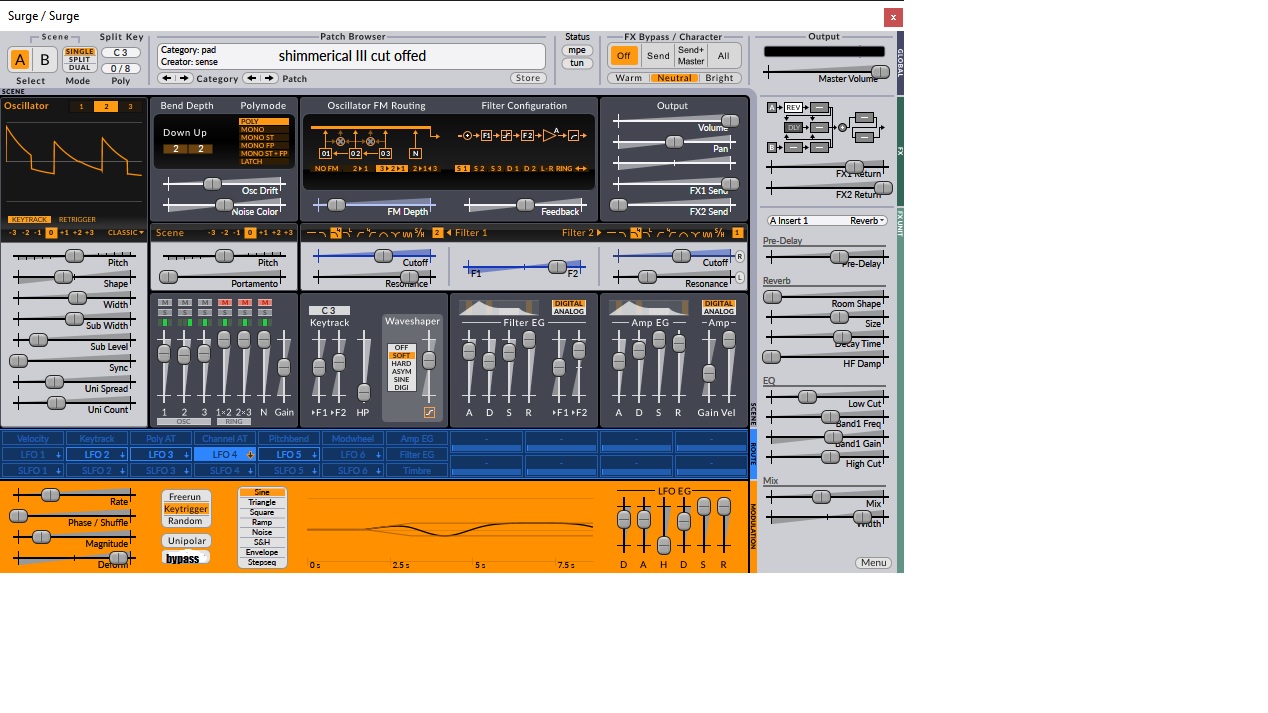
Task: Set Amp EG mode to DIGITAL
Action: [x=719, y=303]
